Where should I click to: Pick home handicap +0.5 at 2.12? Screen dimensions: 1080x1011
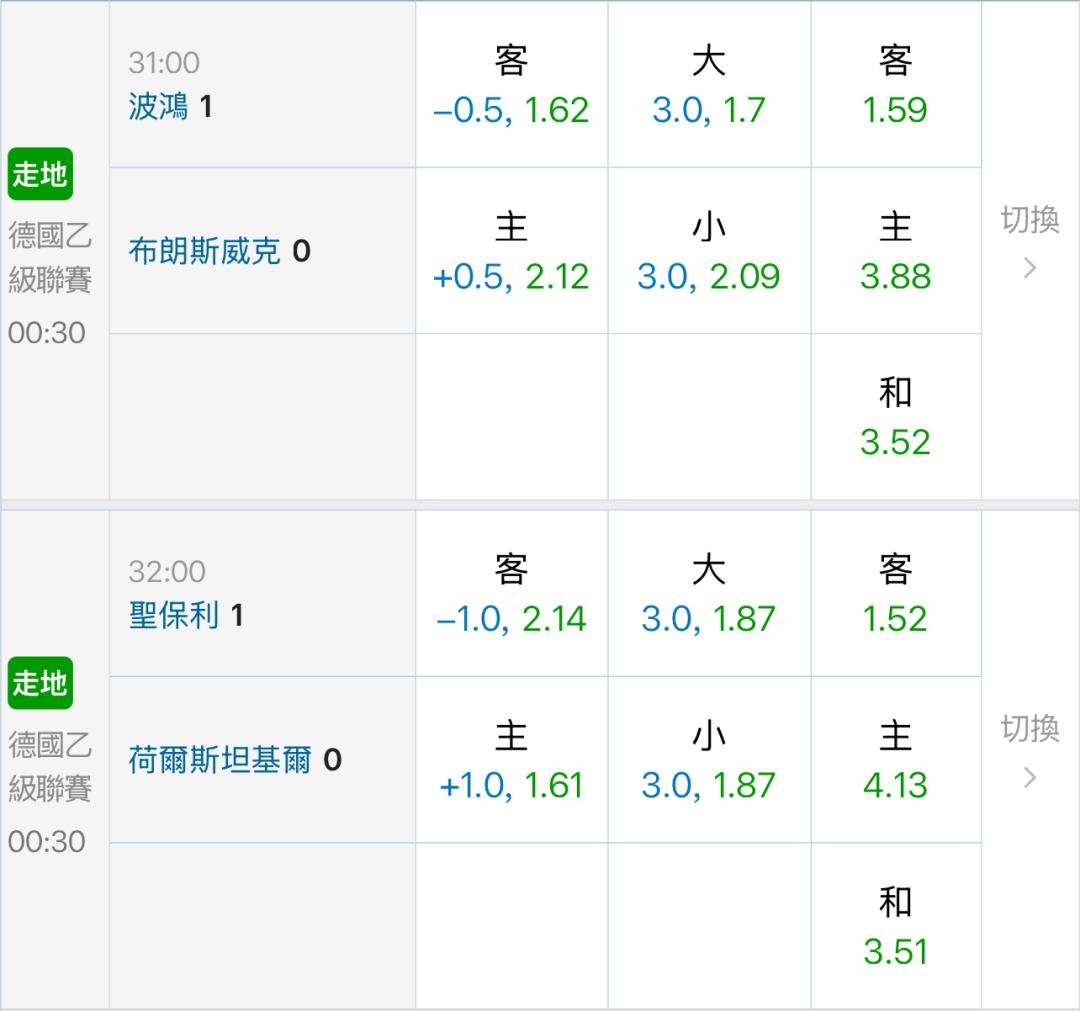511,251
